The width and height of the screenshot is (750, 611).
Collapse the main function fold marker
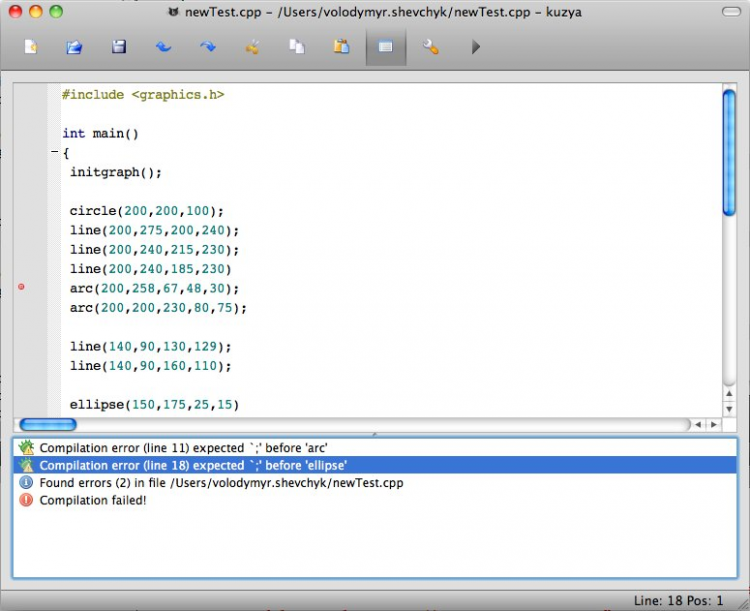point(54,153)
